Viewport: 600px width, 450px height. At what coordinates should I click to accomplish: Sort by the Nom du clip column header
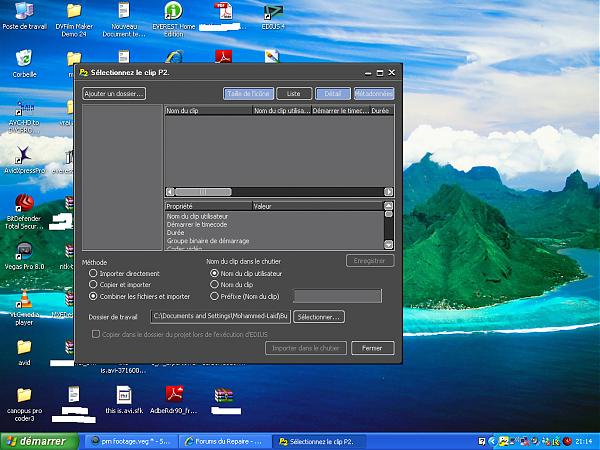[209, 111]
